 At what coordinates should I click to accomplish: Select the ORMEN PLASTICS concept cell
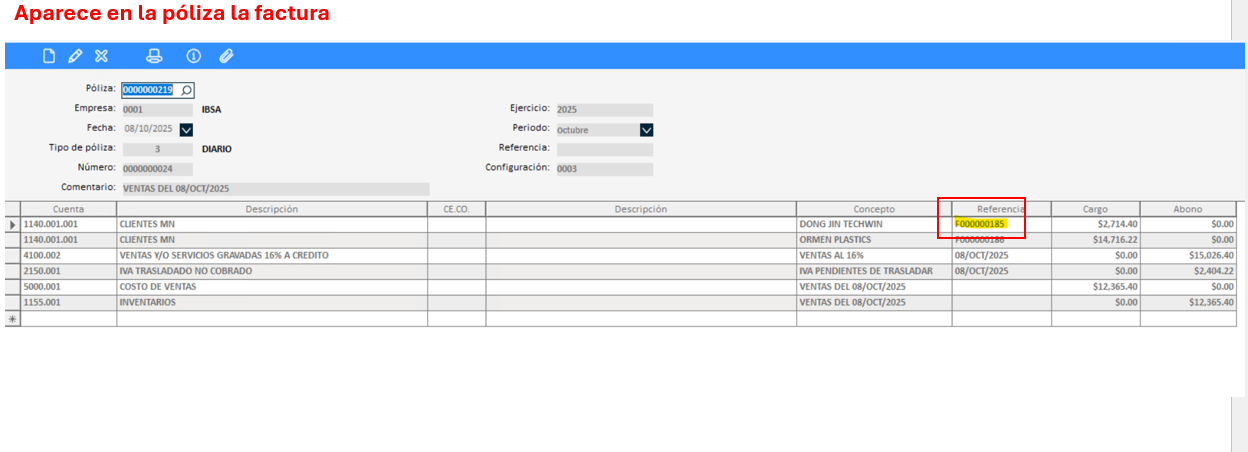tap(873, 240)
